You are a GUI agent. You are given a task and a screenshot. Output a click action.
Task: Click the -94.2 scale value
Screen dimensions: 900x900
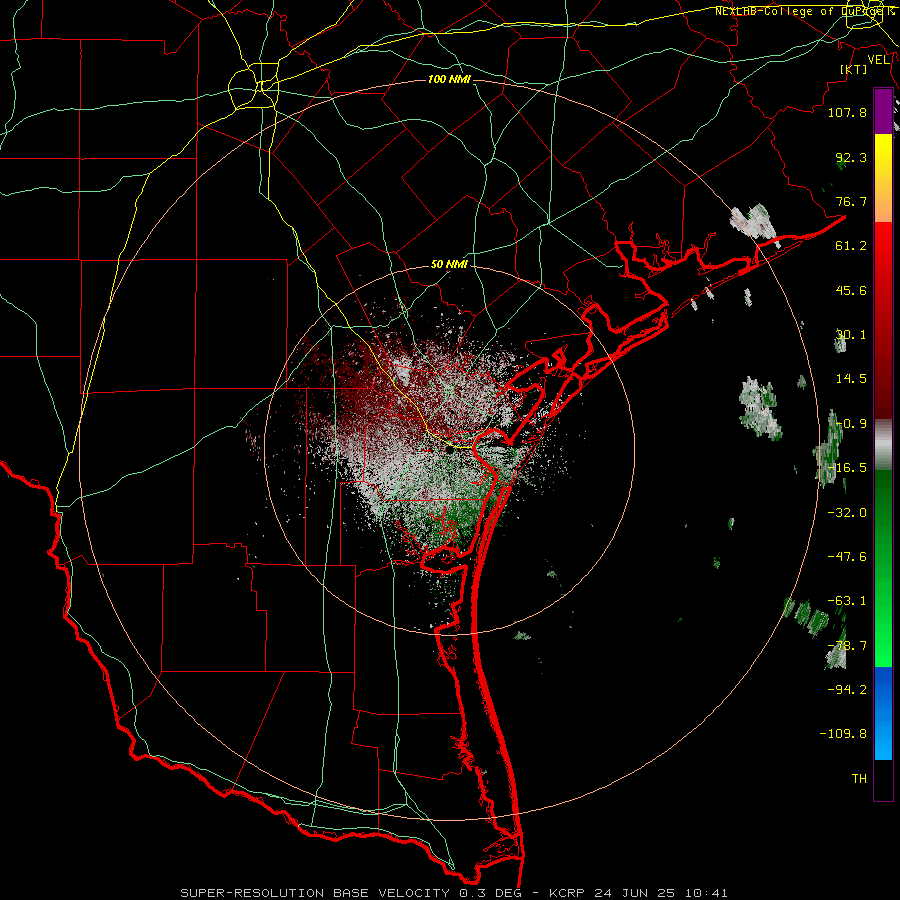pos(847,689)
